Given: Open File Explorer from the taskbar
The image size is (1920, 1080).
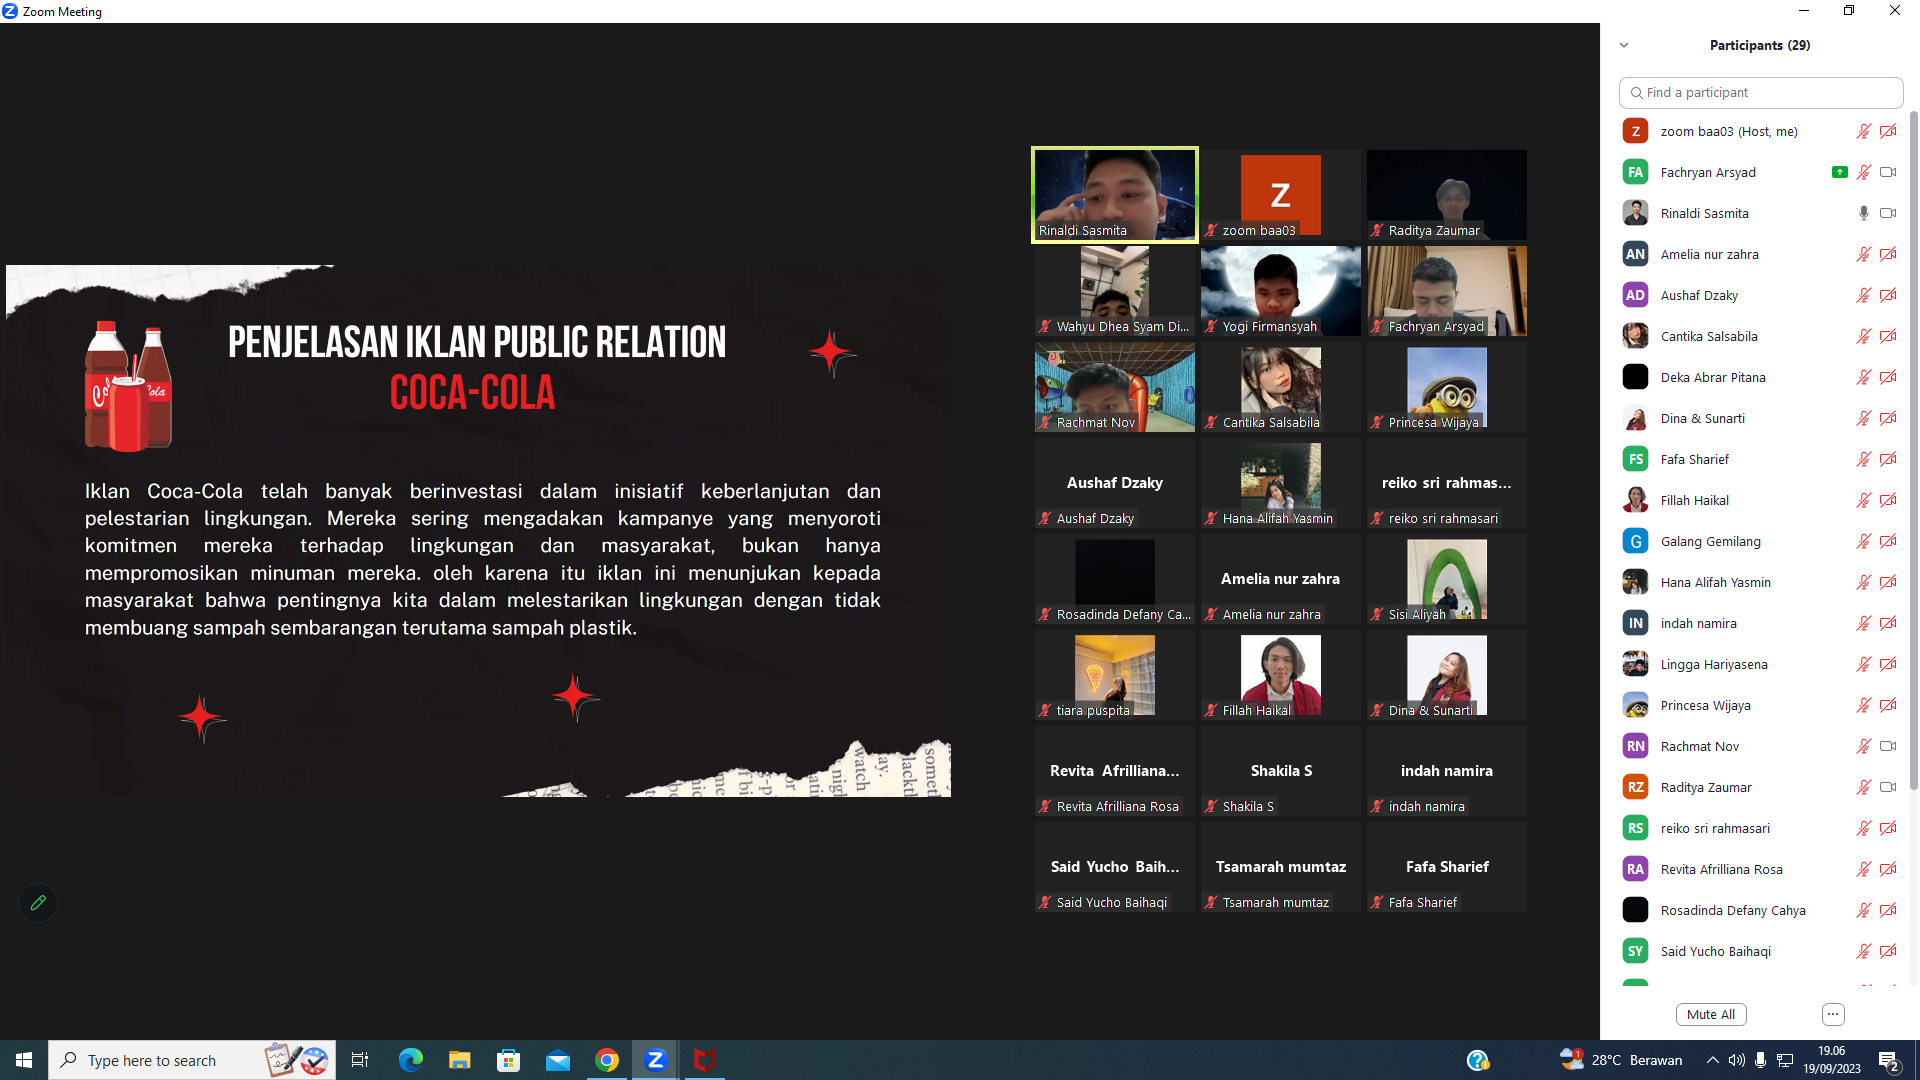Looking at the screenshot, I should (x=459, y=1060).
